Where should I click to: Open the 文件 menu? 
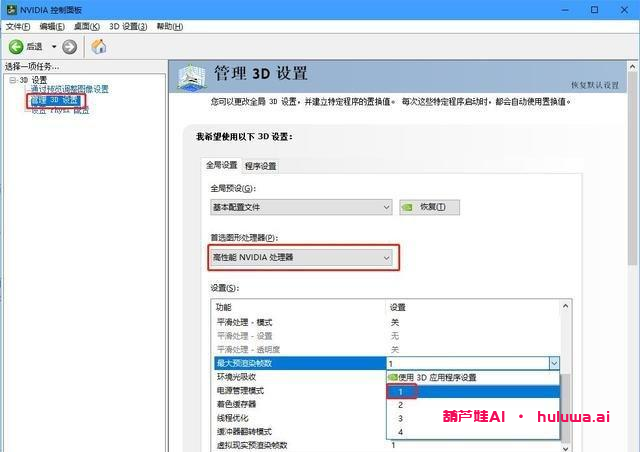[x=18, y=26]
